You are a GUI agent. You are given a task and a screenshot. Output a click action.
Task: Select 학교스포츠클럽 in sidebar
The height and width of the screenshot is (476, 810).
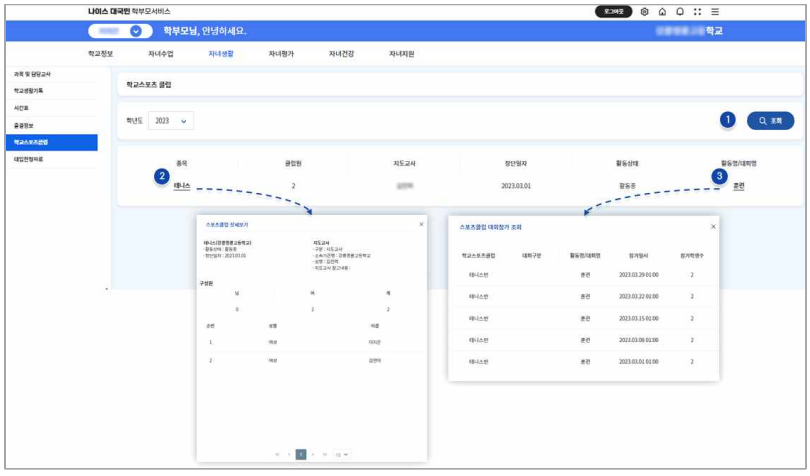51,142
